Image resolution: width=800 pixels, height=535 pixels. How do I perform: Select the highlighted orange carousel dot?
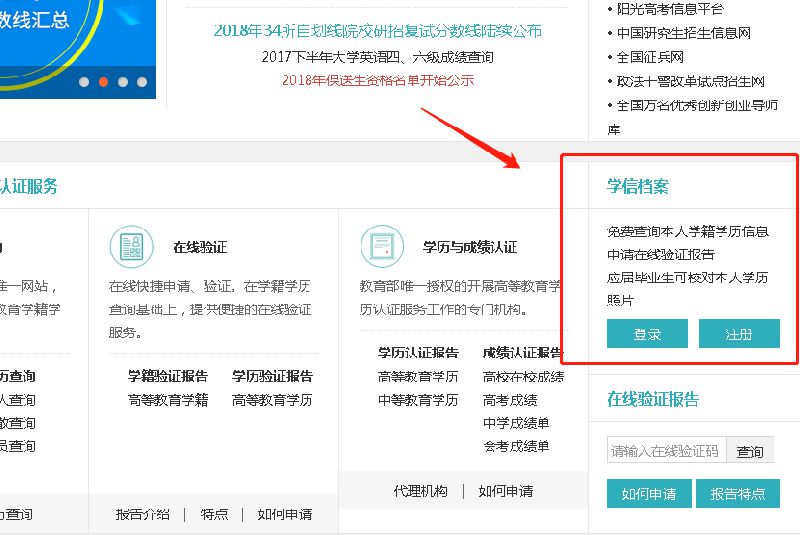(x=103, y=82)
